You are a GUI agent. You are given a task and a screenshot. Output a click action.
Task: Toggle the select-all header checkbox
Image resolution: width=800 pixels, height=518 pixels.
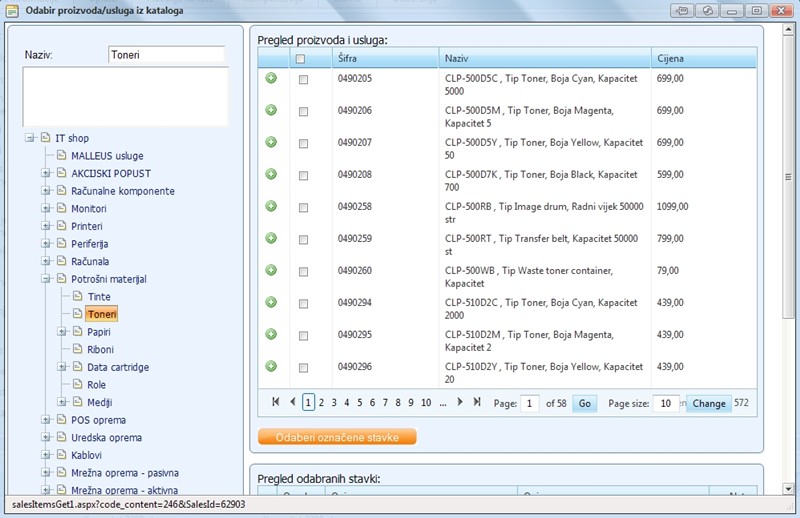(x=301, y=59)
